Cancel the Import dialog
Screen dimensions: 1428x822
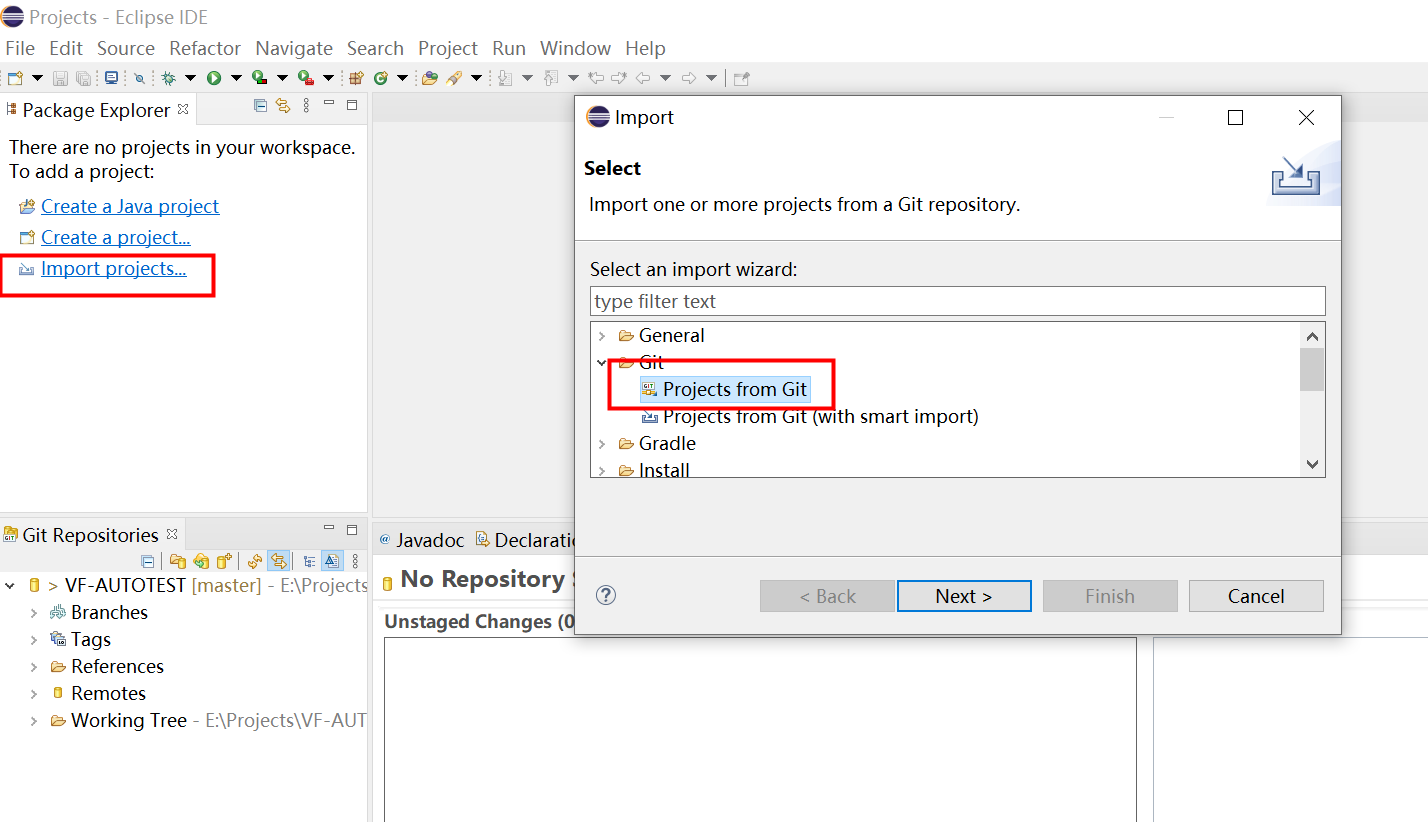(1256, 596)
